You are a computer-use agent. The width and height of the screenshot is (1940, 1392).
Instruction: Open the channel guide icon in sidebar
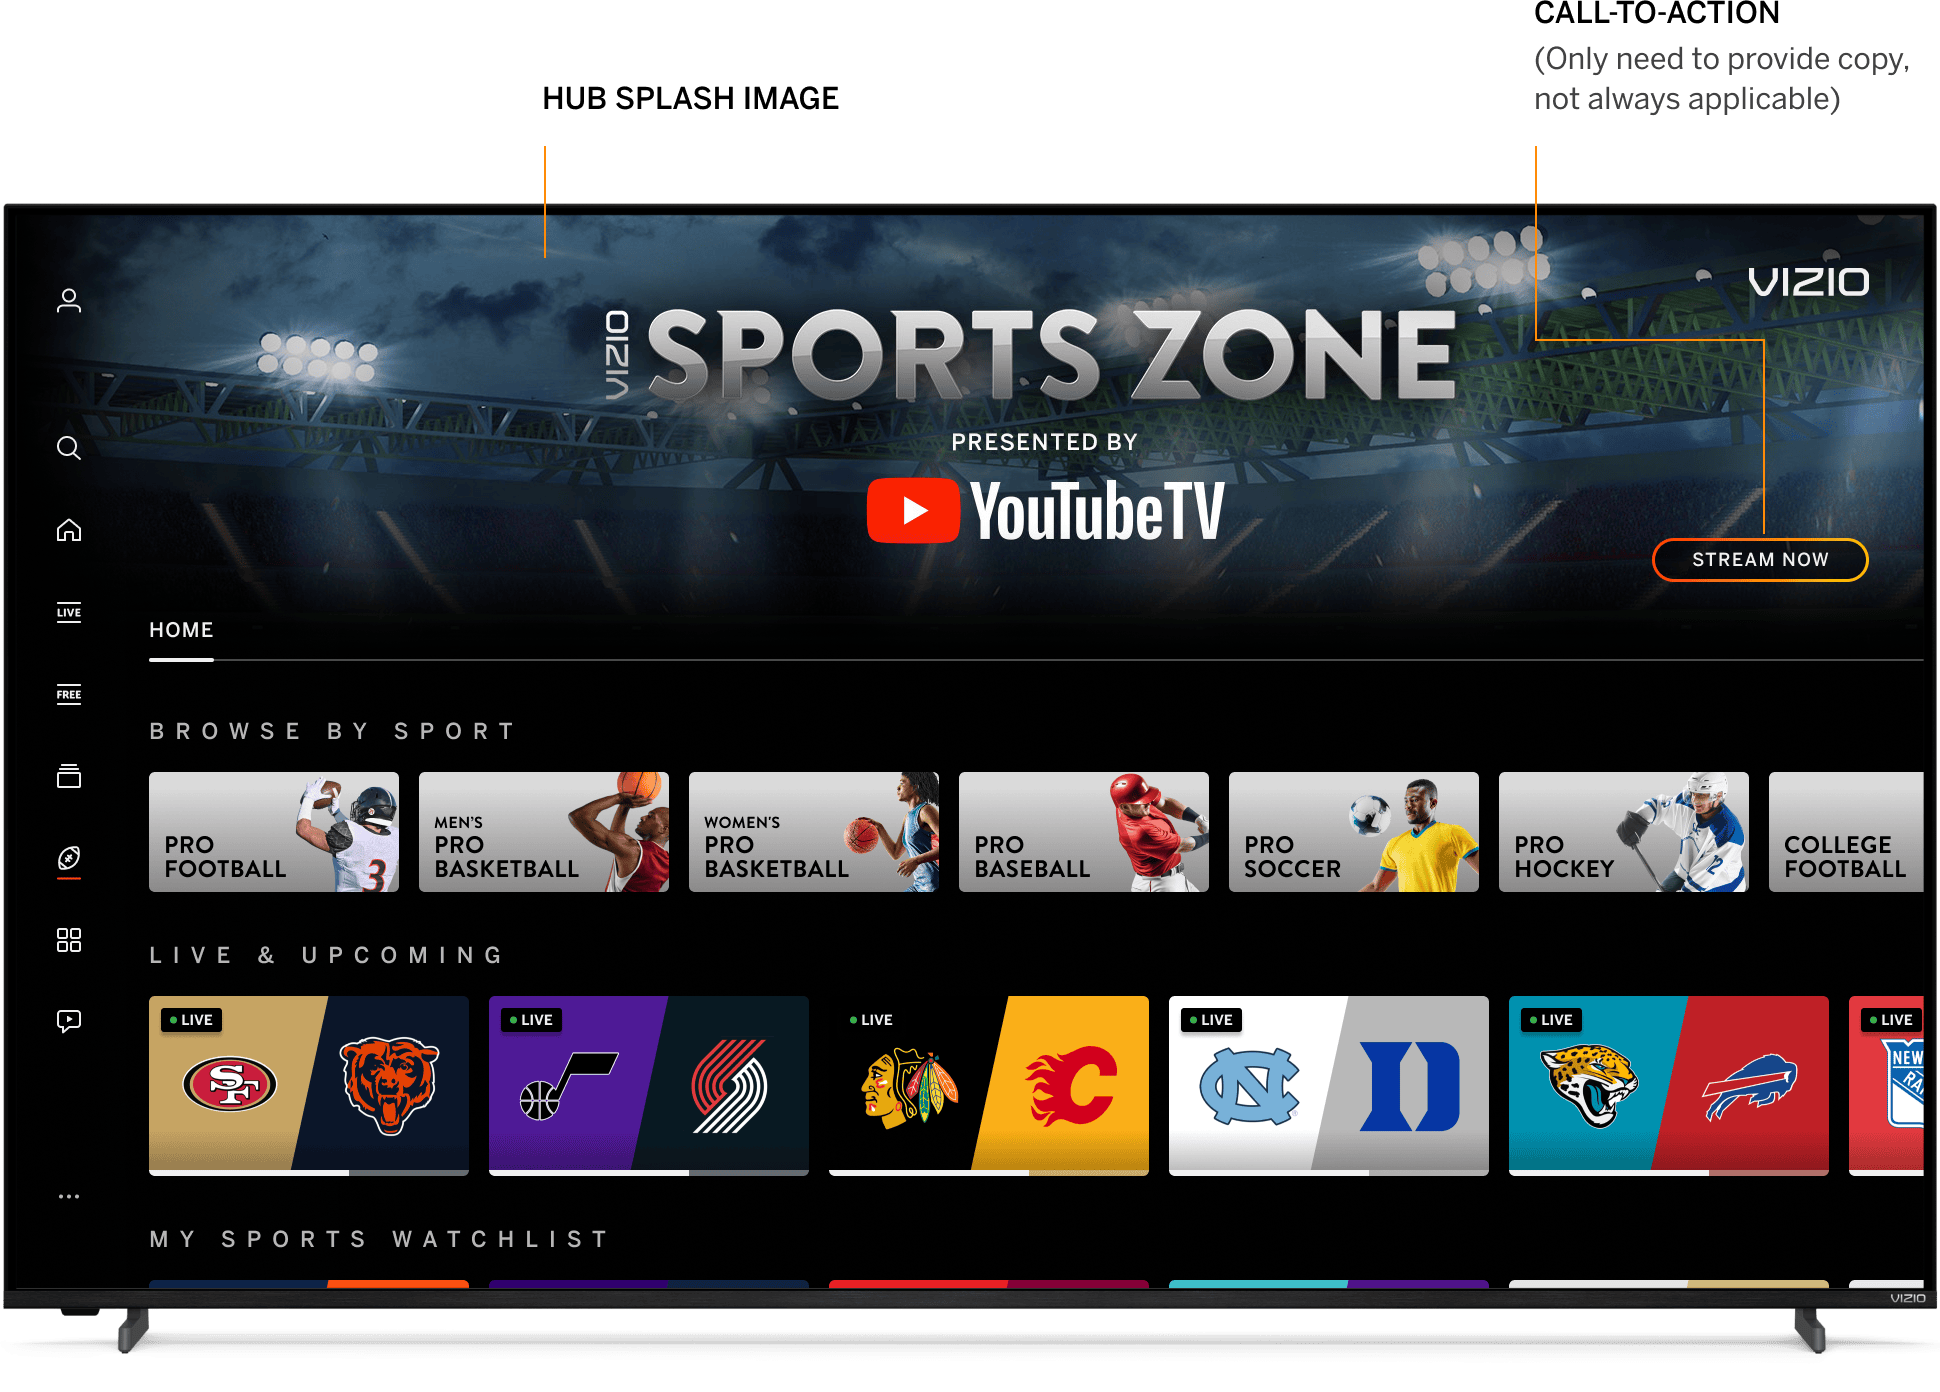pos(70,778)
